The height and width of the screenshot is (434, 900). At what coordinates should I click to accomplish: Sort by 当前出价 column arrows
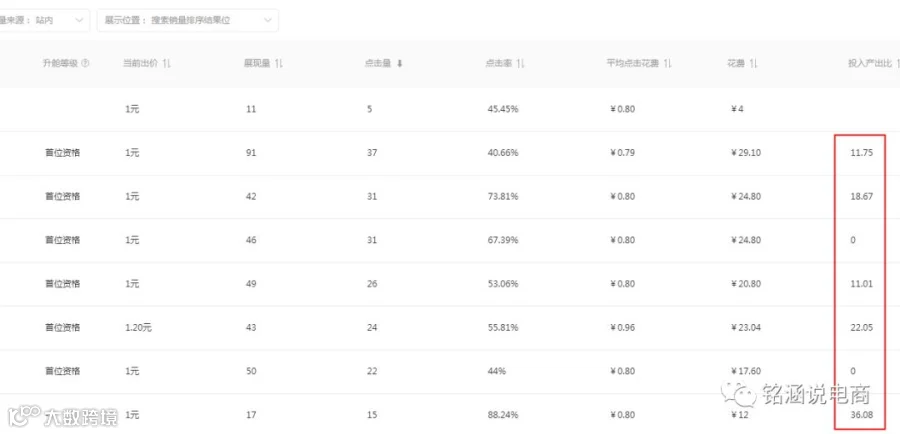point(167,64)
